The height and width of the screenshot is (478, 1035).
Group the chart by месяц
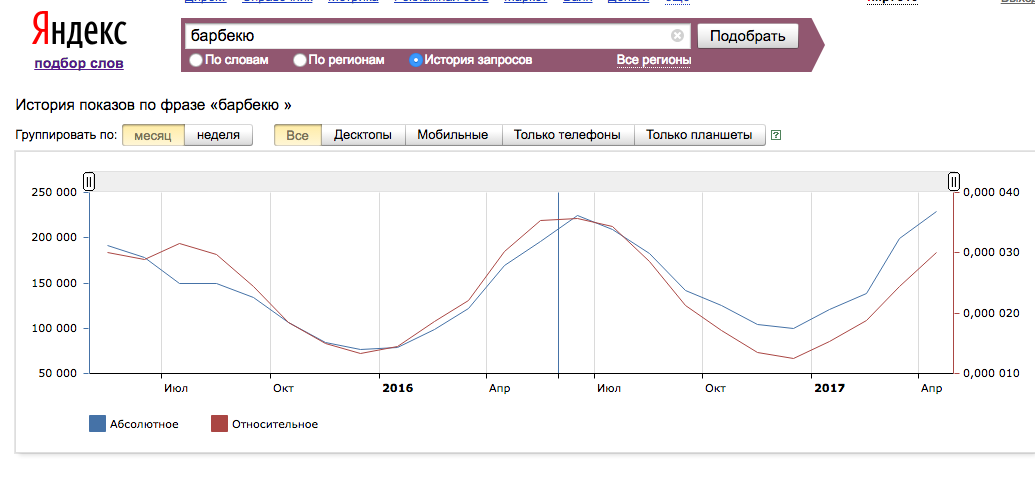153,135
